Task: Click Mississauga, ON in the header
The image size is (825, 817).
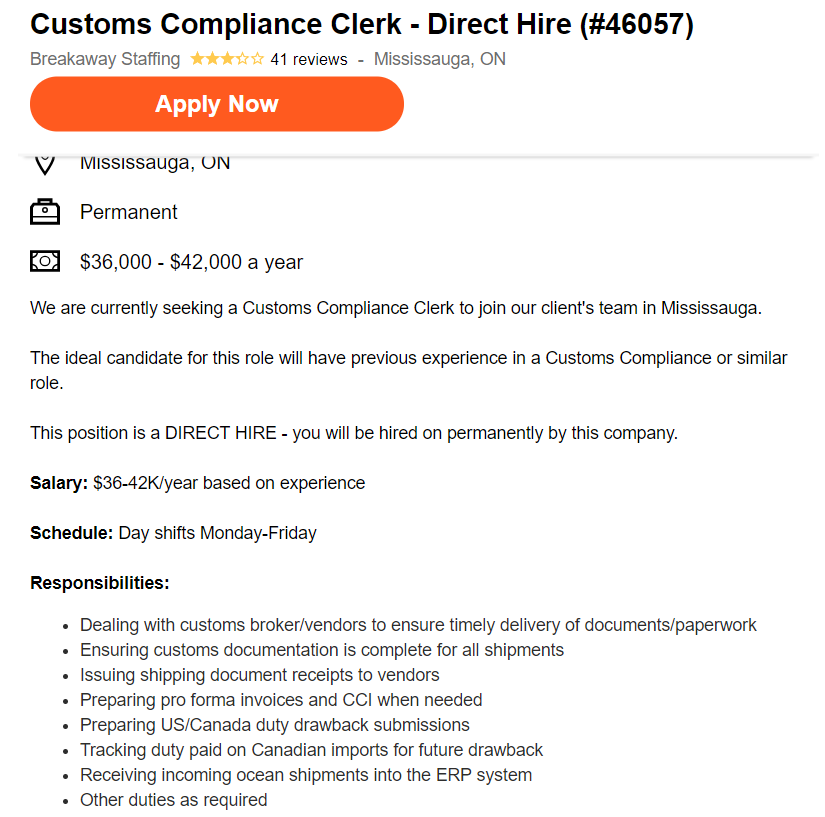Action: [x=440, y=59]
